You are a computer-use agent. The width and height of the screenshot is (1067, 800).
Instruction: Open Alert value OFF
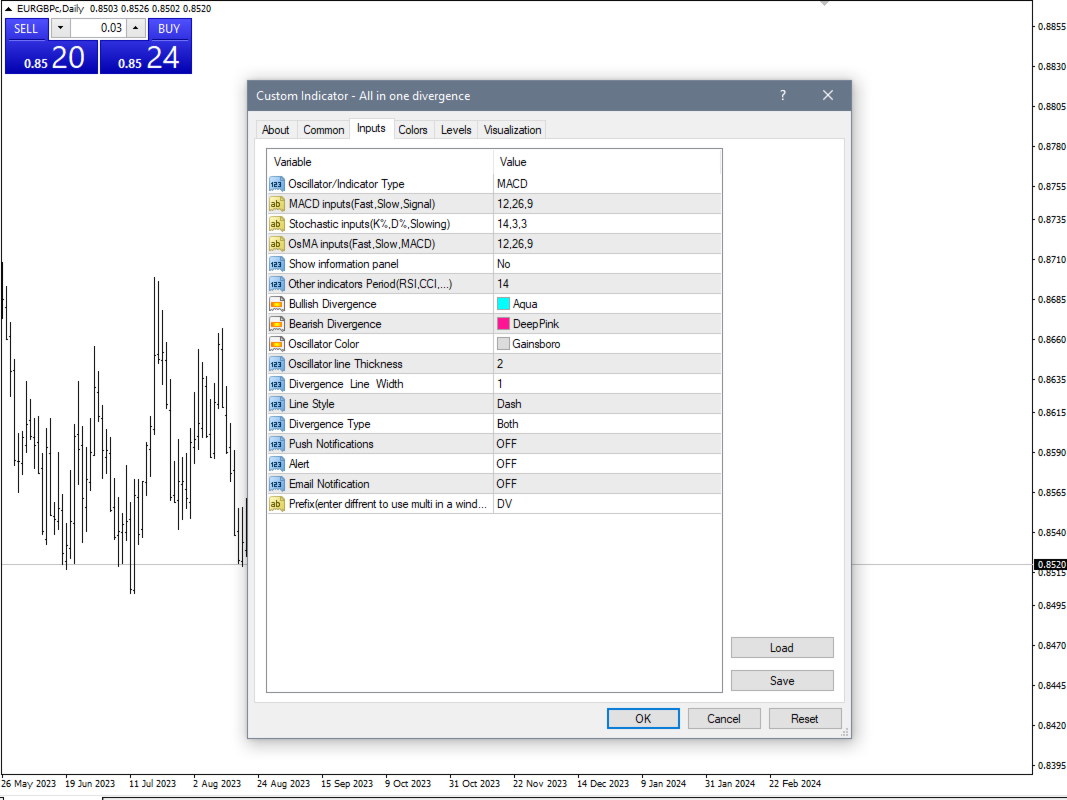pyautogui.click(x=607, y=464)
